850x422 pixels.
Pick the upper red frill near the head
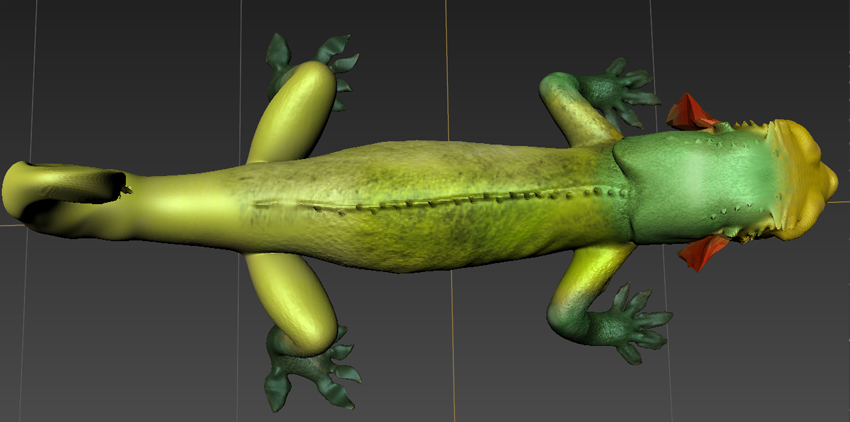click(x=691, y=112)
